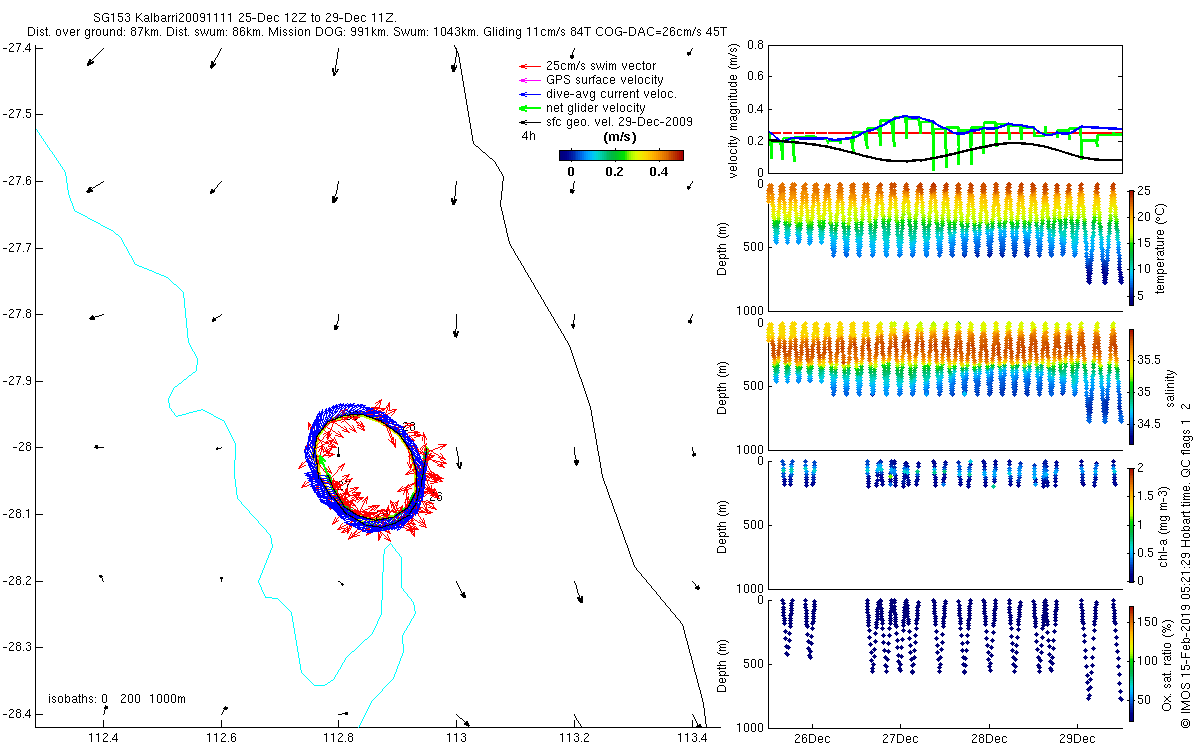Click the black arrow for sfc geo. vel. legend

click(530, 122)
